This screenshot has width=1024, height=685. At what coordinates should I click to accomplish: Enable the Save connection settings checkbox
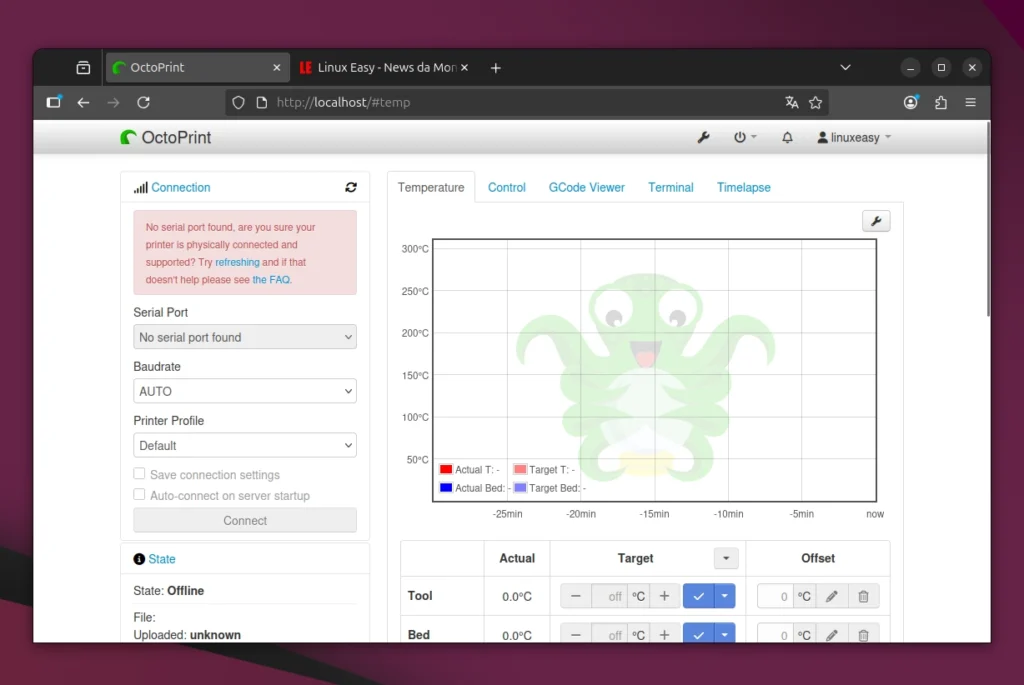(139, 474)
